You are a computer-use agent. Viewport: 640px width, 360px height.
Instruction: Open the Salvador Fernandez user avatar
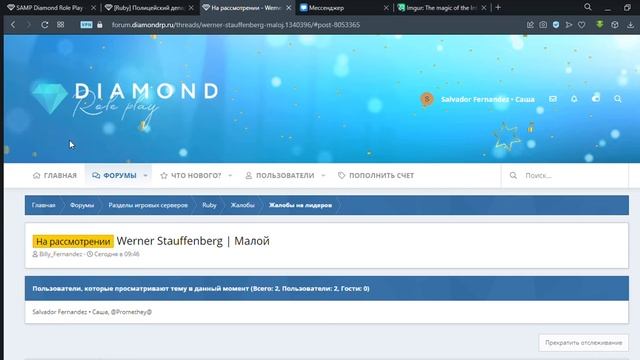pos(427,99)
